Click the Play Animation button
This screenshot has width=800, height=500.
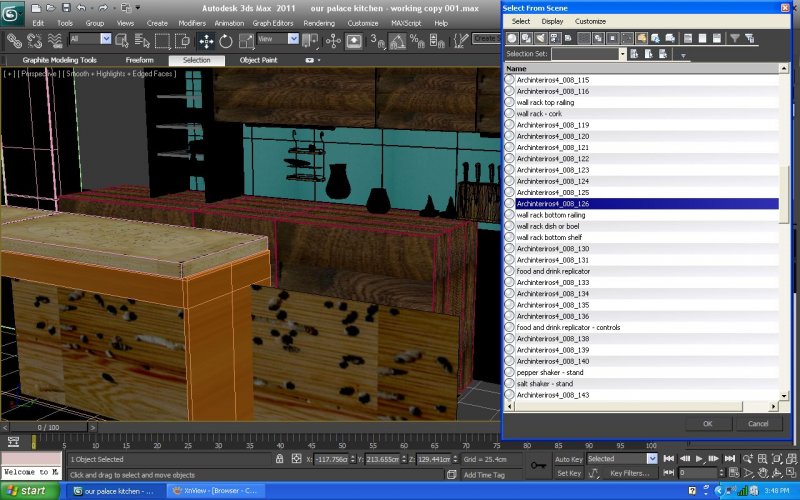(x=700, y=458)
